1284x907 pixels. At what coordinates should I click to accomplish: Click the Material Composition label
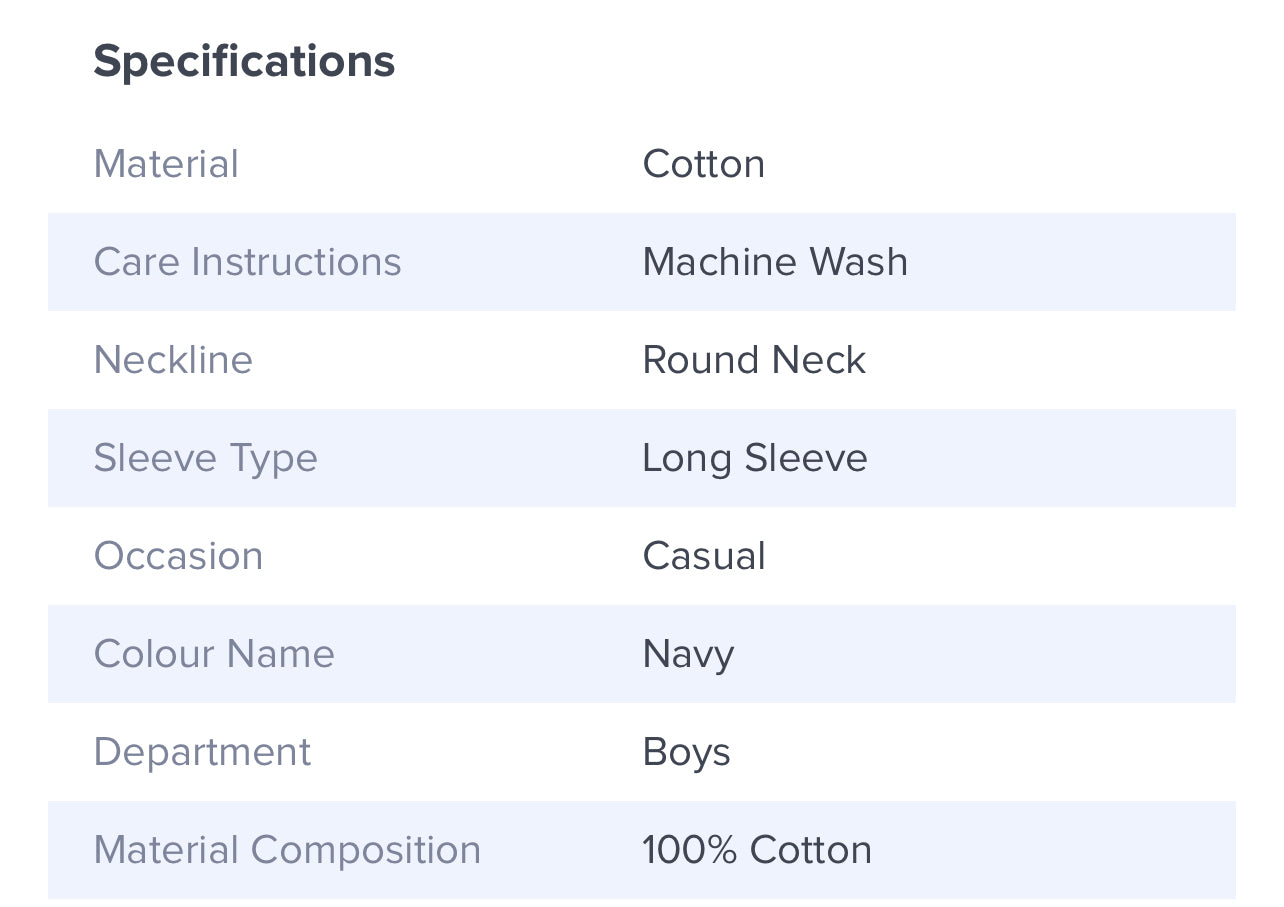click(287, 850)
